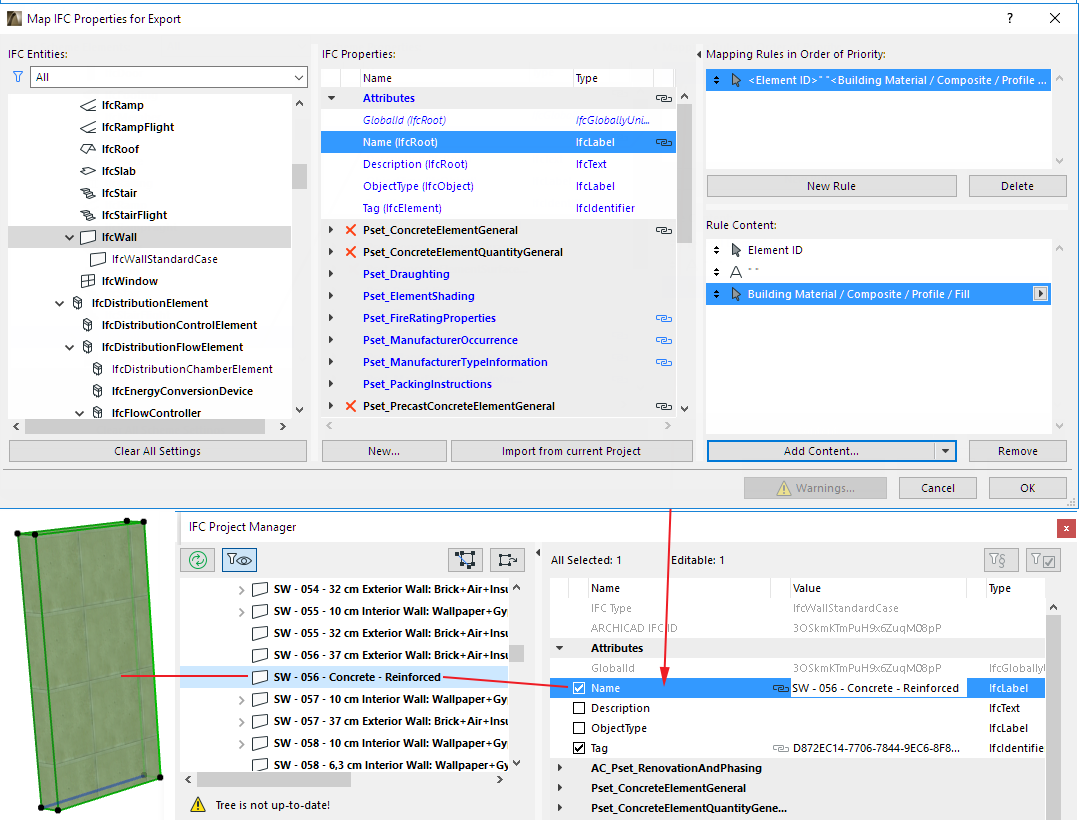Collapse Attributes group in IFC Project Manager
Screen dimensions: 1082x820
(x=560, y=648)
